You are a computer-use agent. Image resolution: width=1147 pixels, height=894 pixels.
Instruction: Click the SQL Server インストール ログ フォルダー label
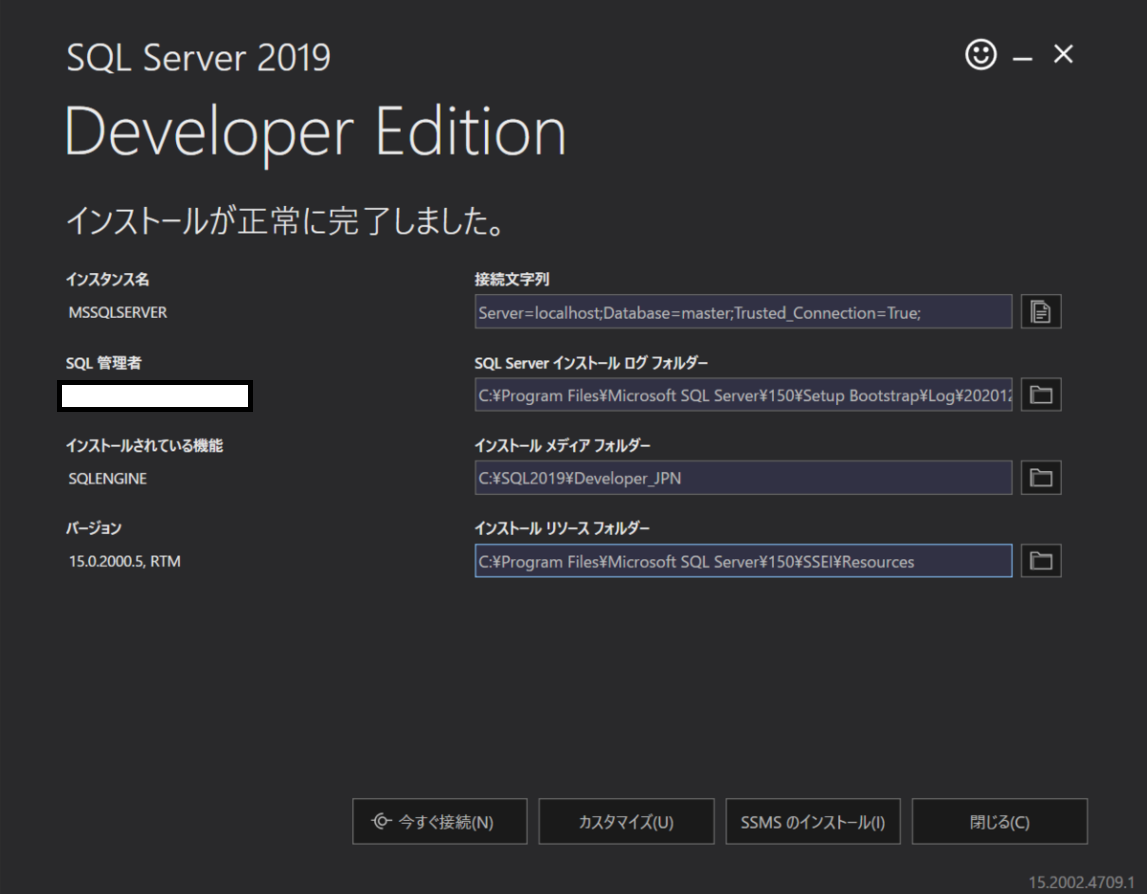coord(591,363)
